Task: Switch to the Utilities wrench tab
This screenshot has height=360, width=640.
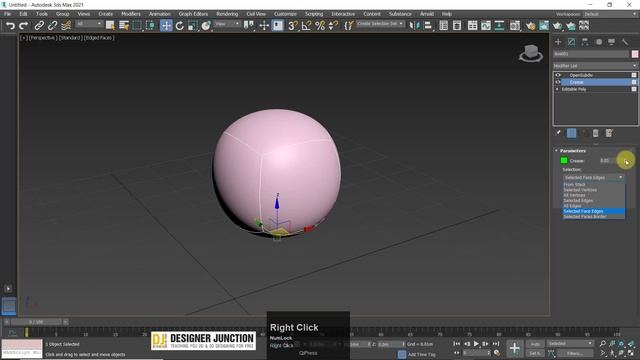Action: (624, 42)
